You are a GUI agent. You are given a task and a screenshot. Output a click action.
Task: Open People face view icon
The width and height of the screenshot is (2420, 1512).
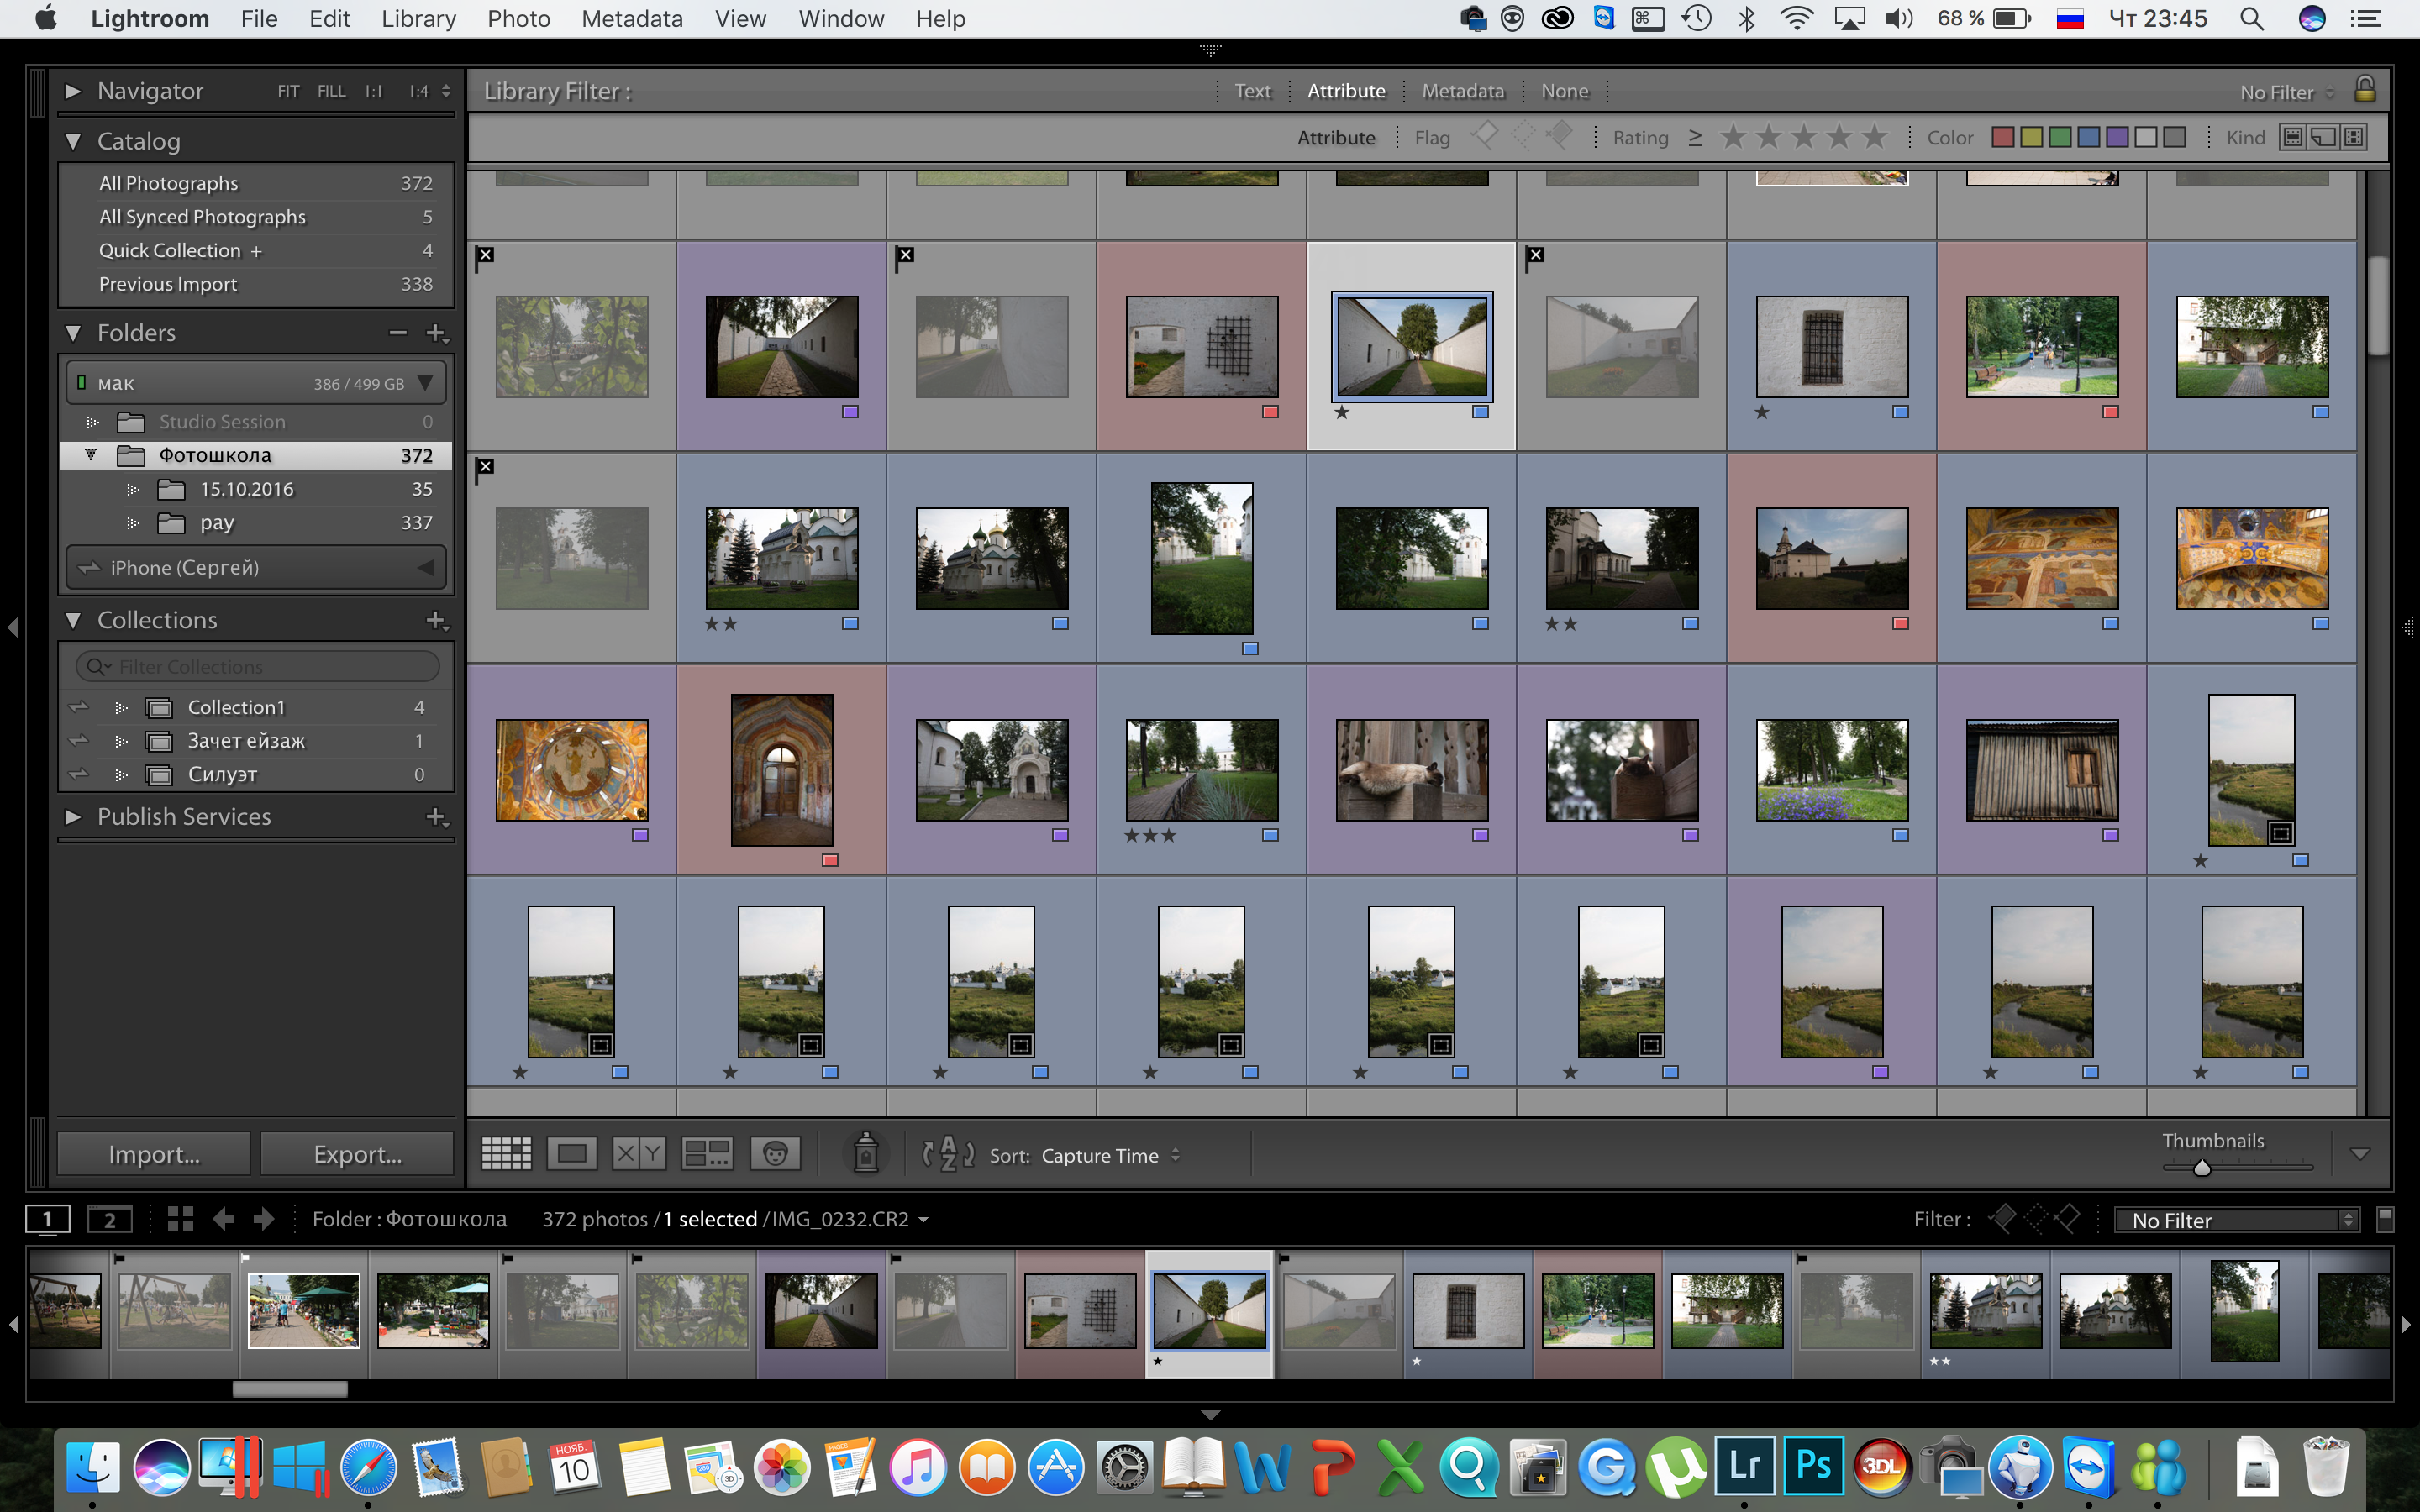click(x=775, y=1154)
